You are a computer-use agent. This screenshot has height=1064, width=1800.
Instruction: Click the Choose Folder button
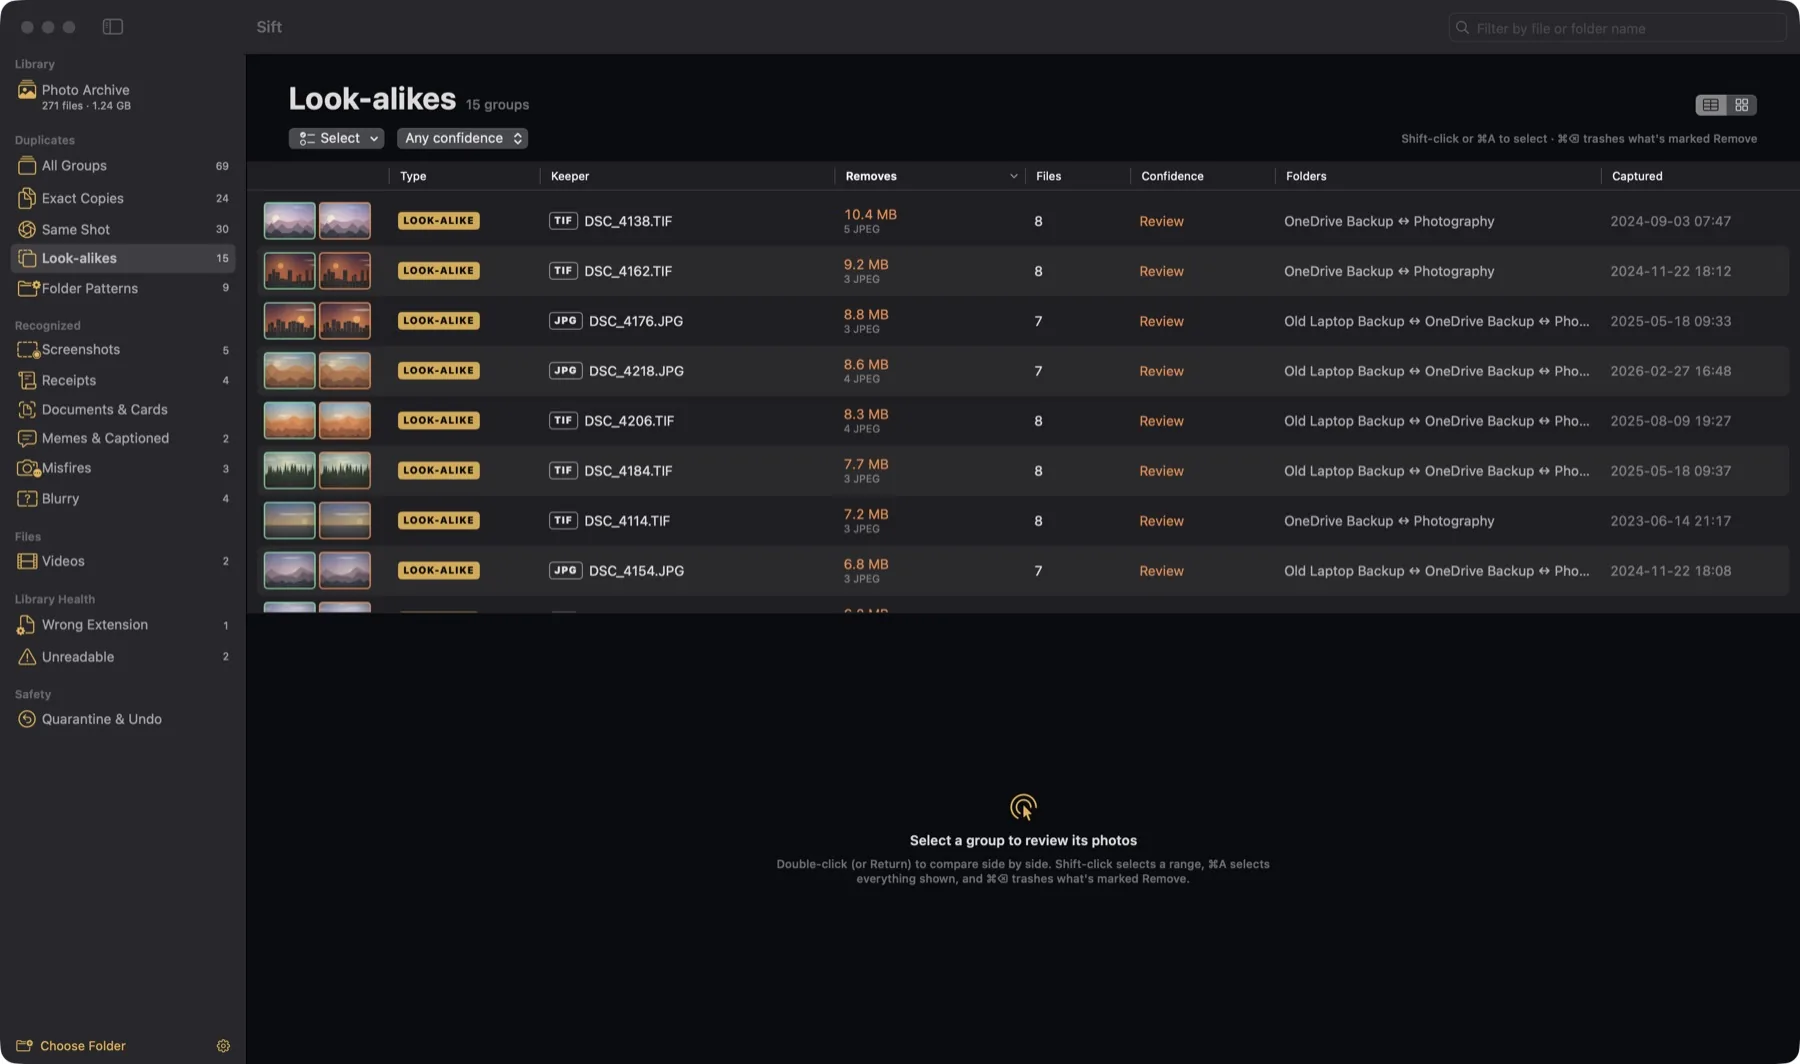pyautogui.click(x=71, y=1046)
